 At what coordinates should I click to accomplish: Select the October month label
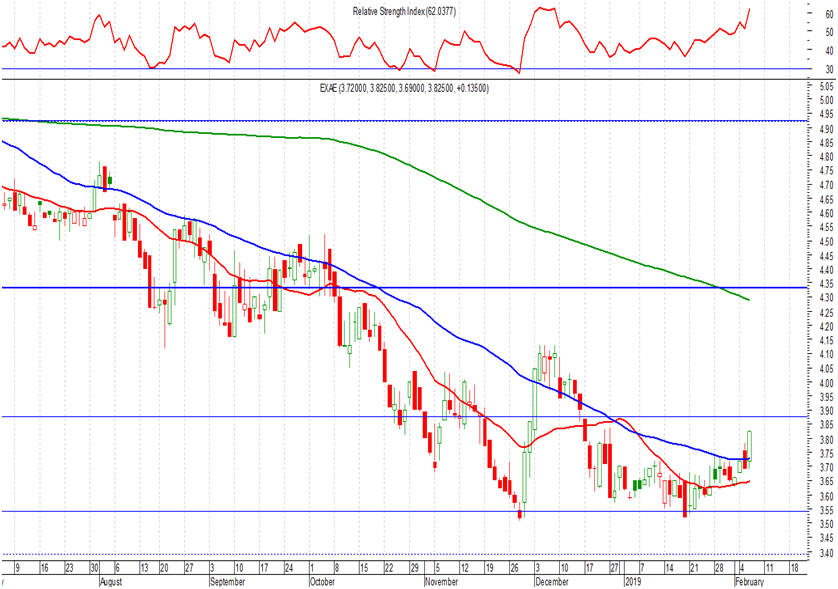322,582
